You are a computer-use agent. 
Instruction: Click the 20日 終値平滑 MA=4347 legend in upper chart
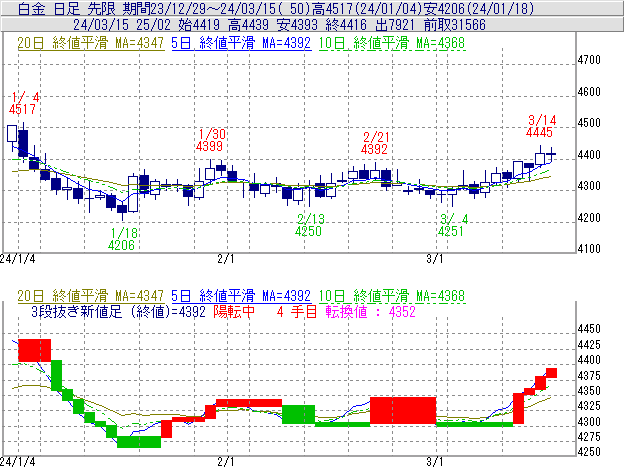(x=90, y=43)
